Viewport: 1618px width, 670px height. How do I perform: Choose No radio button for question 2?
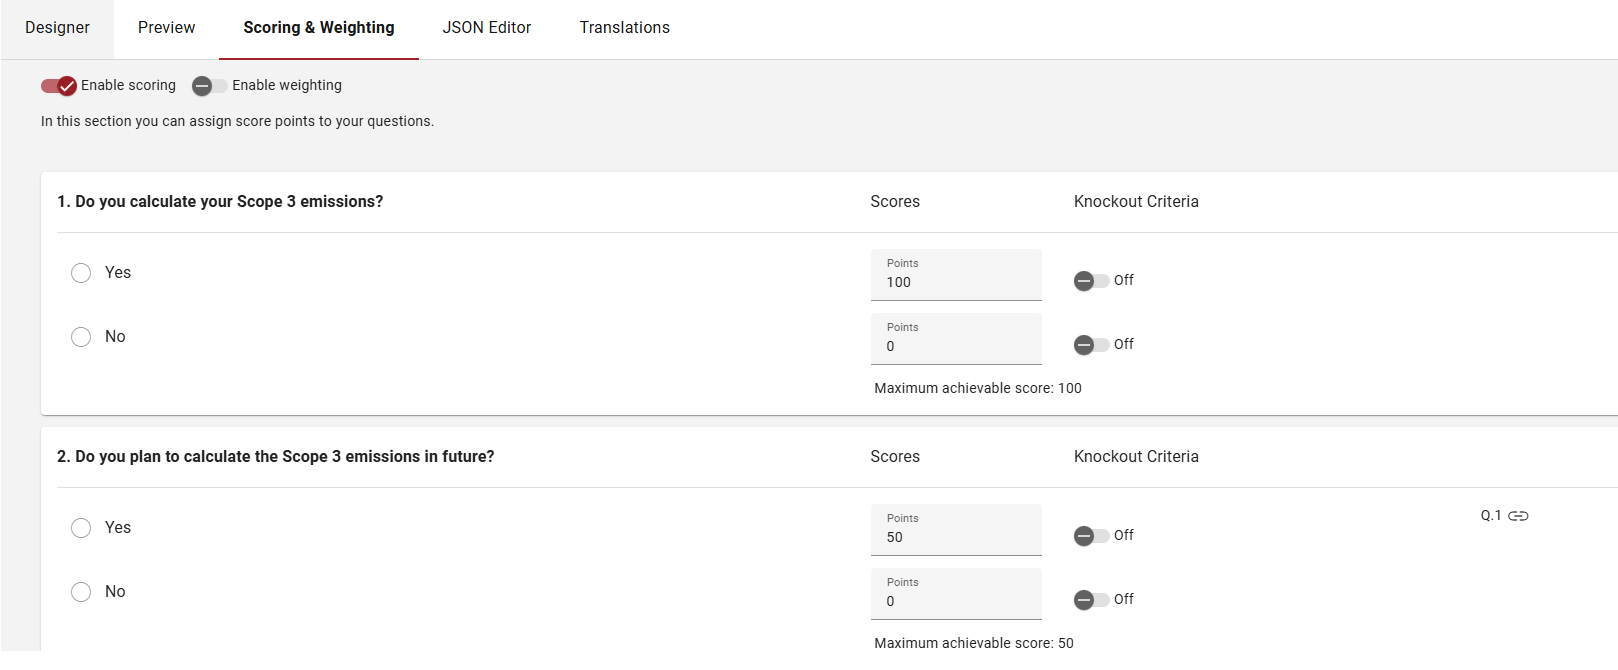81,592
